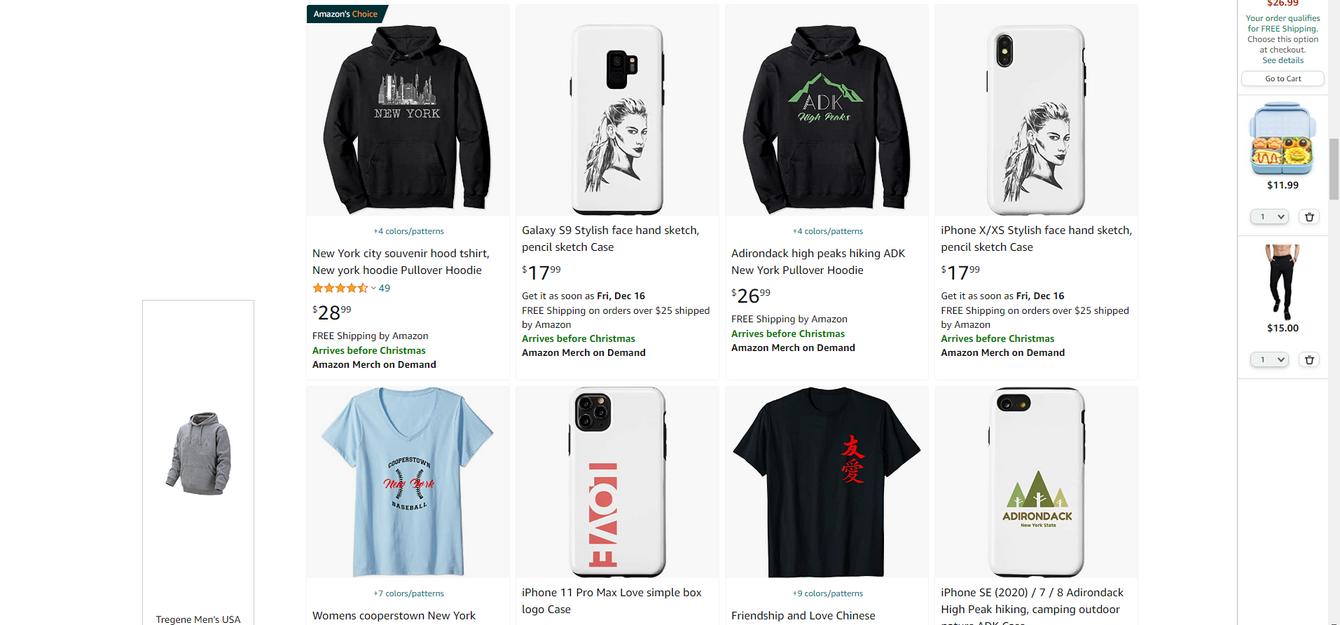1340x625 pixels.
Task: Click the Friendship and Love Chinese tshirt image
Action: 826,482
